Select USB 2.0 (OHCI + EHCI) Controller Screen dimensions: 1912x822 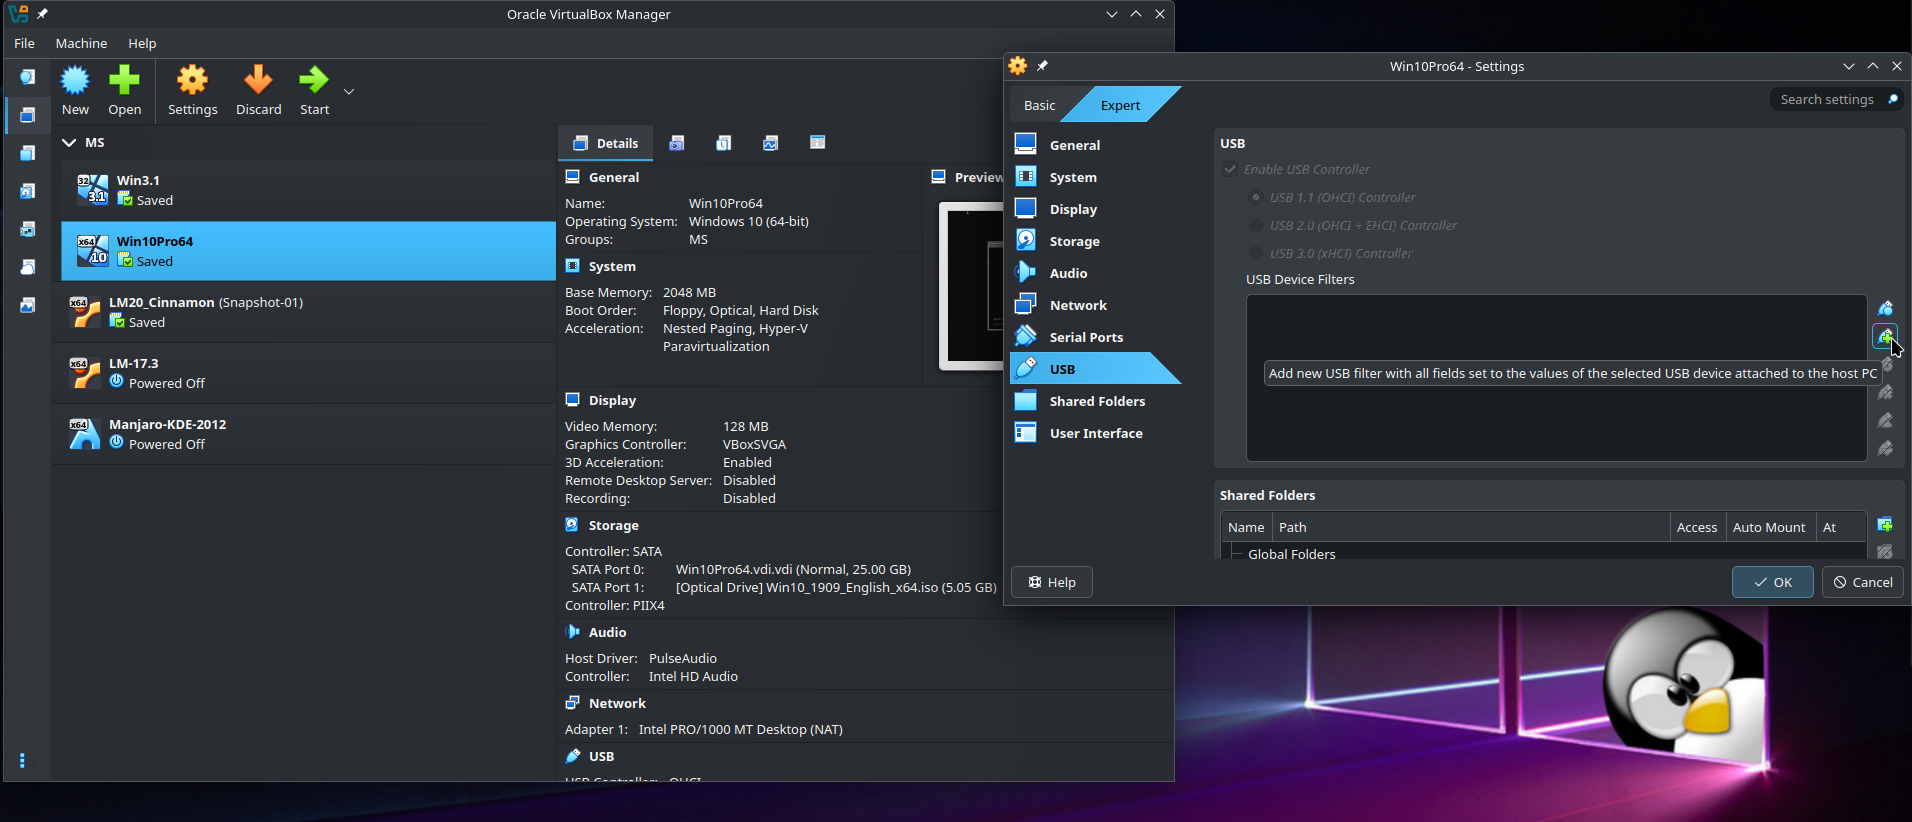pos(1256,226)
